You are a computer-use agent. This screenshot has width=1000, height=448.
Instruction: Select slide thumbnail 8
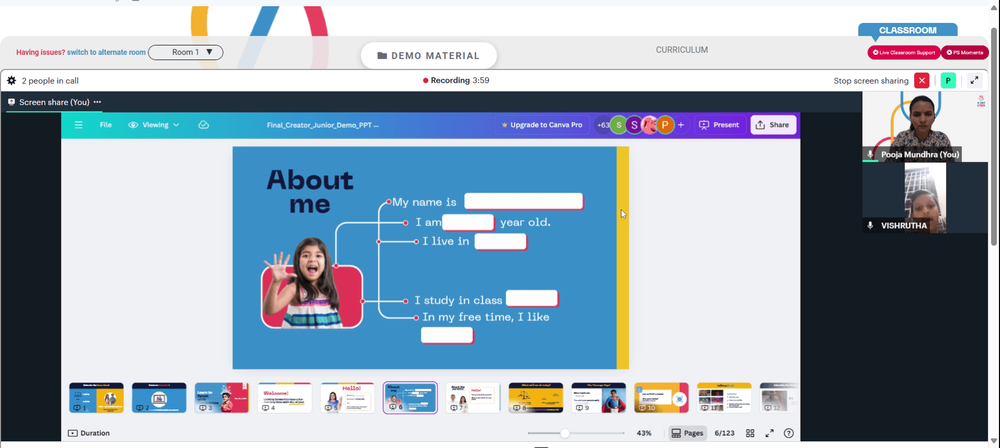coord(536,398)
